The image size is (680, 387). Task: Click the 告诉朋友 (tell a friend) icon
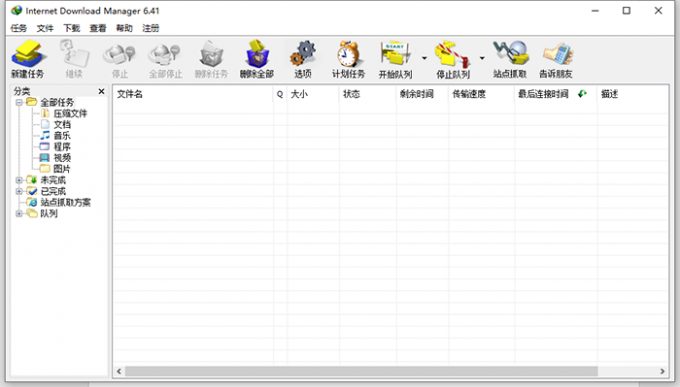[556, 59]
